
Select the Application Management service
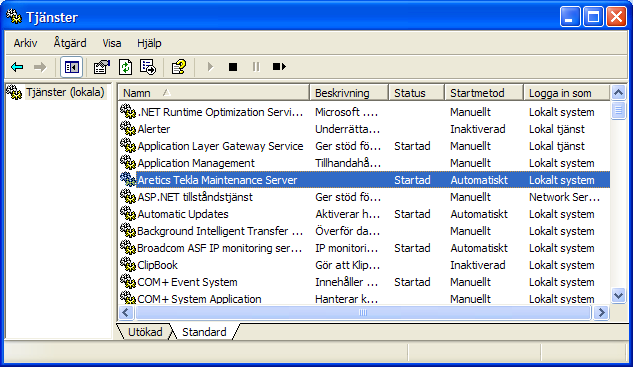[x=196, y=163]
